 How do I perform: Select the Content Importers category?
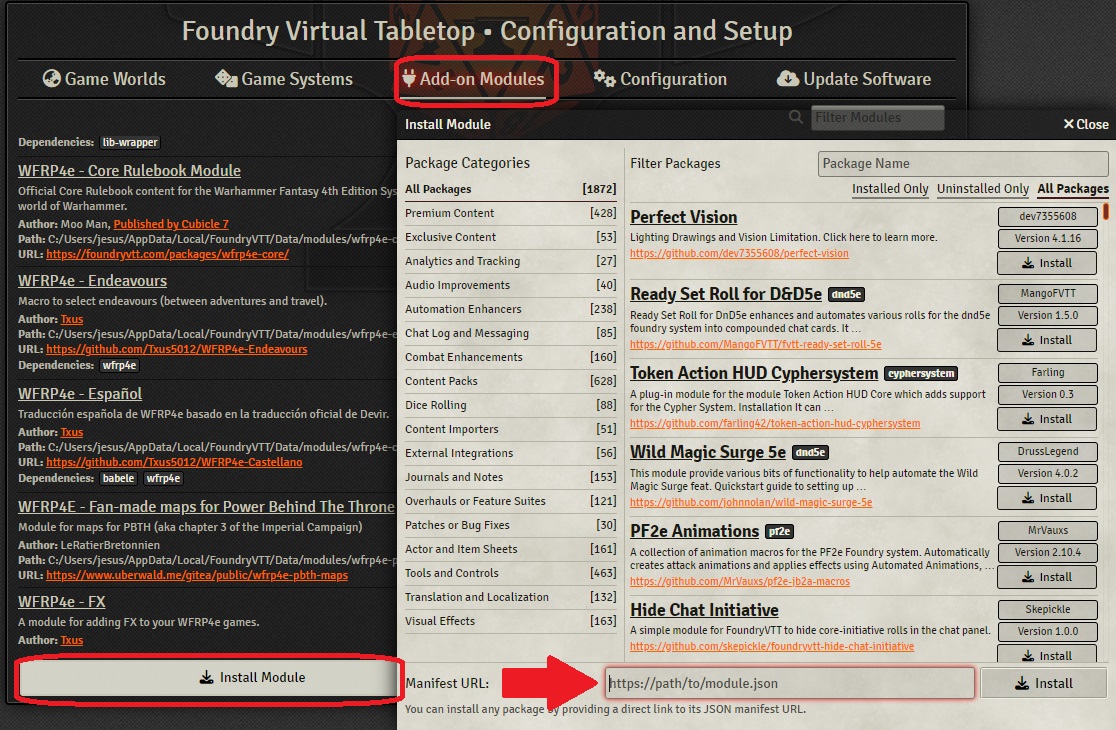(510, 430)
